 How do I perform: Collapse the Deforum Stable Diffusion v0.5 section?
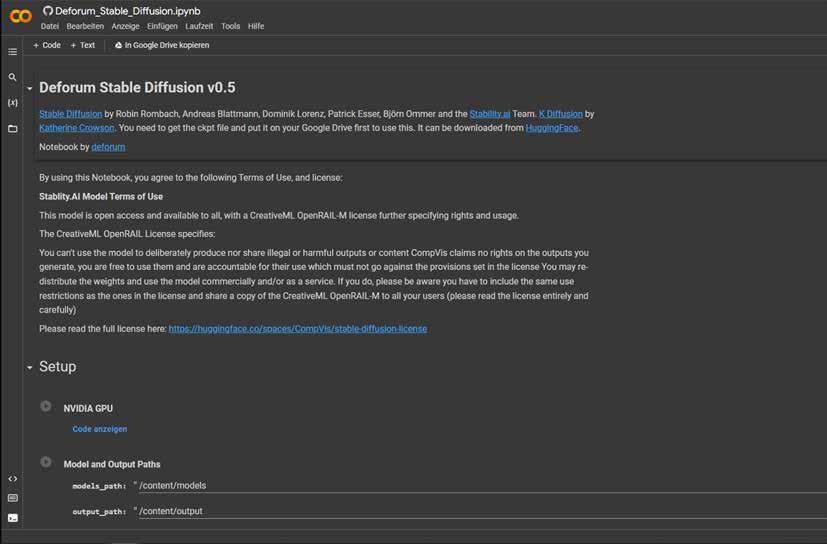30,89
